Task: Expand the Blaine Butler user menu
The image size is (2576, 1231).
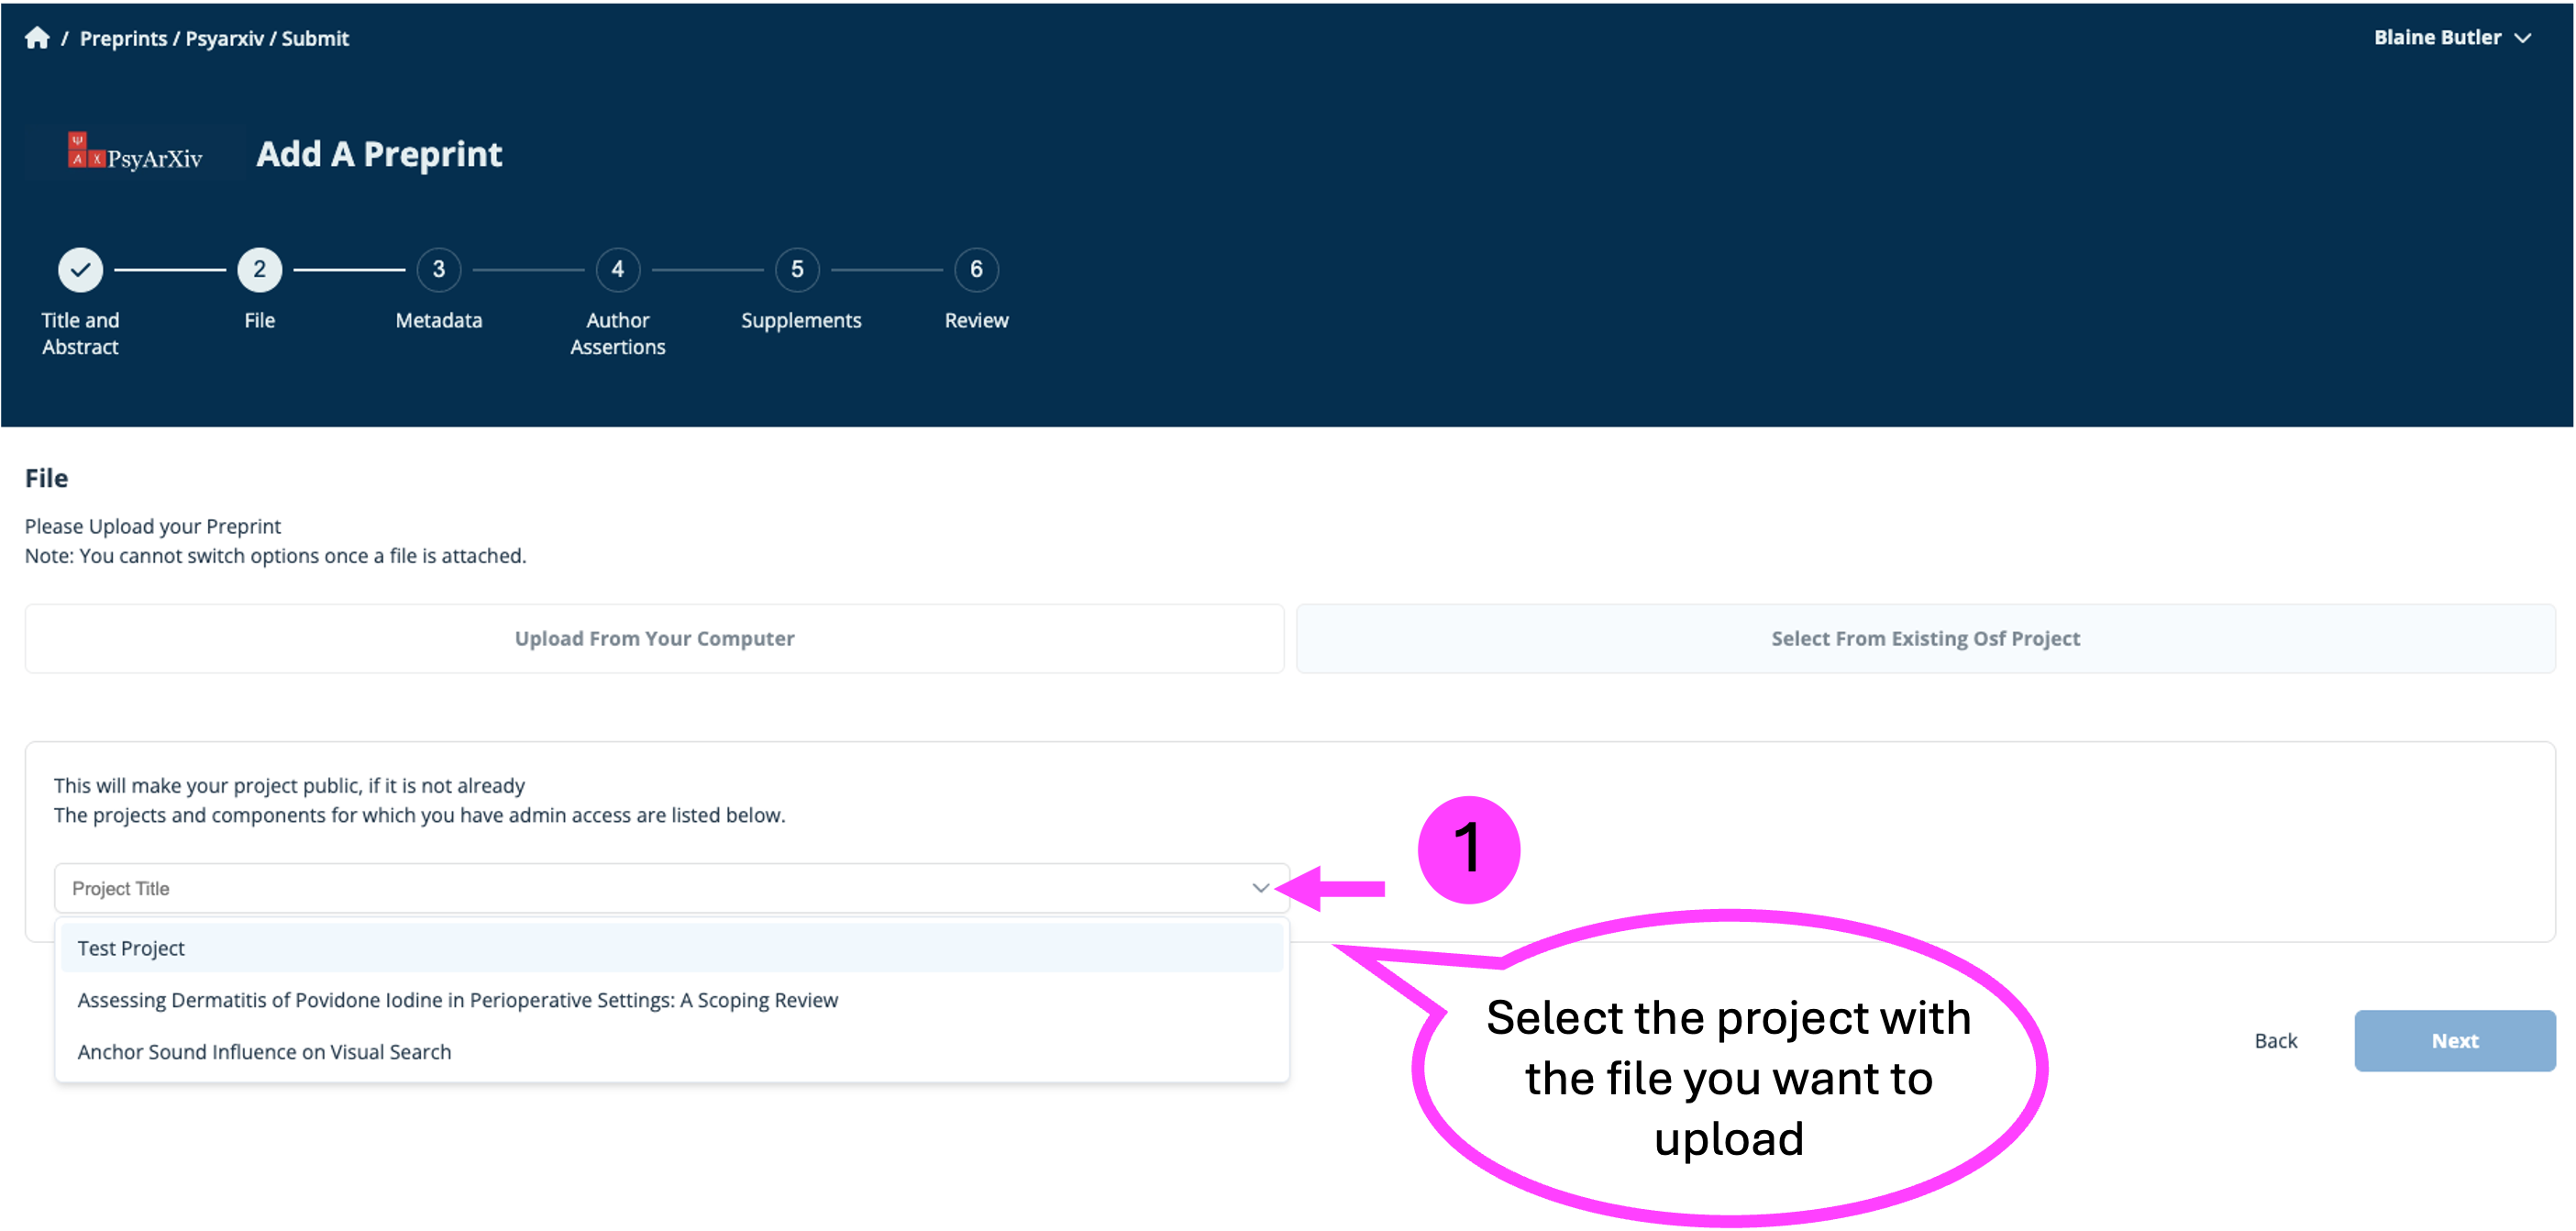Action: (2451, 38)
